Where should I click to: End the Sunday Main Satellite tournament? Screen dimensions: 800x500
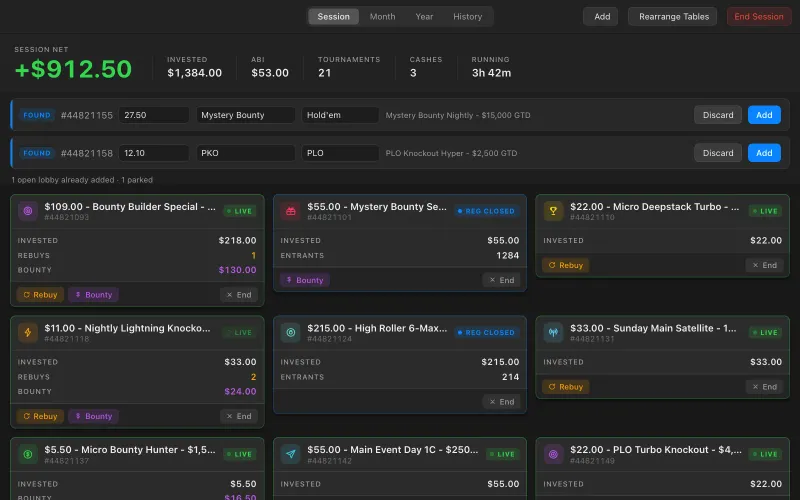pyautogui.click(x=764, y=387)
